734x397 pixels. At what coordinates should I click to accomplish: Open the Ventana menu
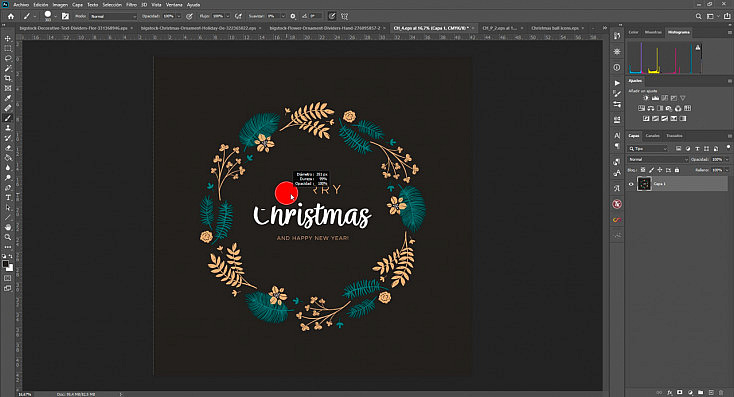[174, 5]
